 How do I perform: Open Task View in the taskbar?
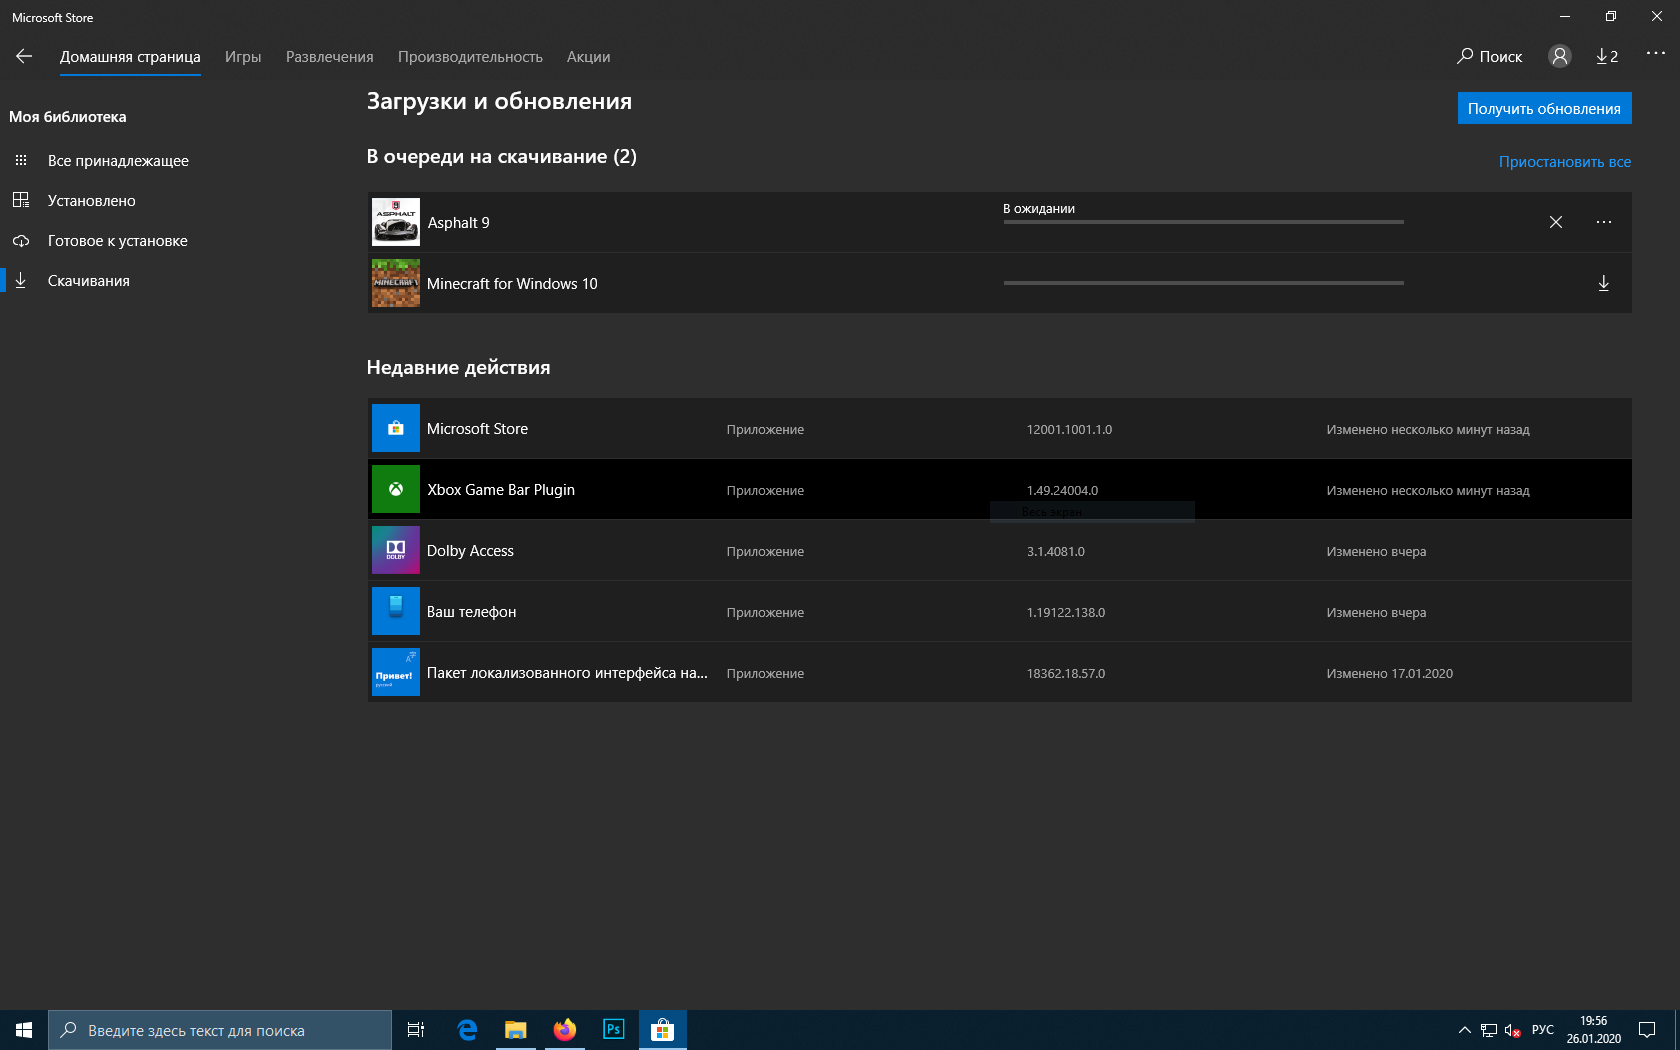pos(416,1030)
